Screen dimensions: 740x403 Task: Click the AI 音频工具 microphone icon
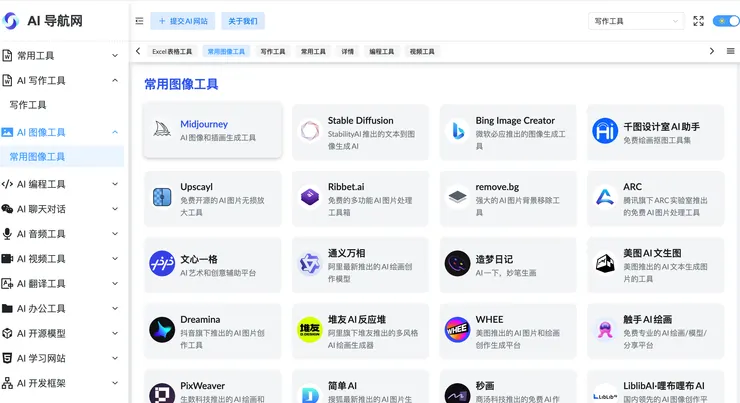point(7,234)
